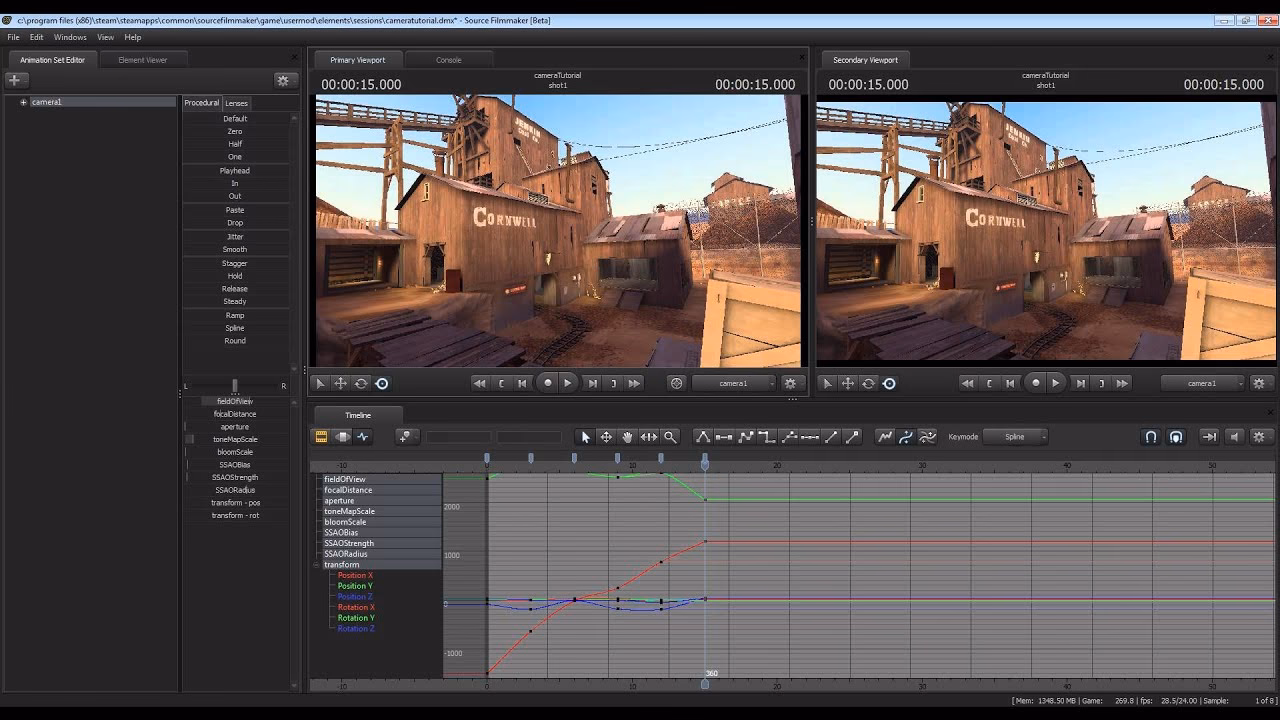This screenshot has width=1280, height=720.
Task: Select the move keys tool in Timeline
Action: pos(606,437)
